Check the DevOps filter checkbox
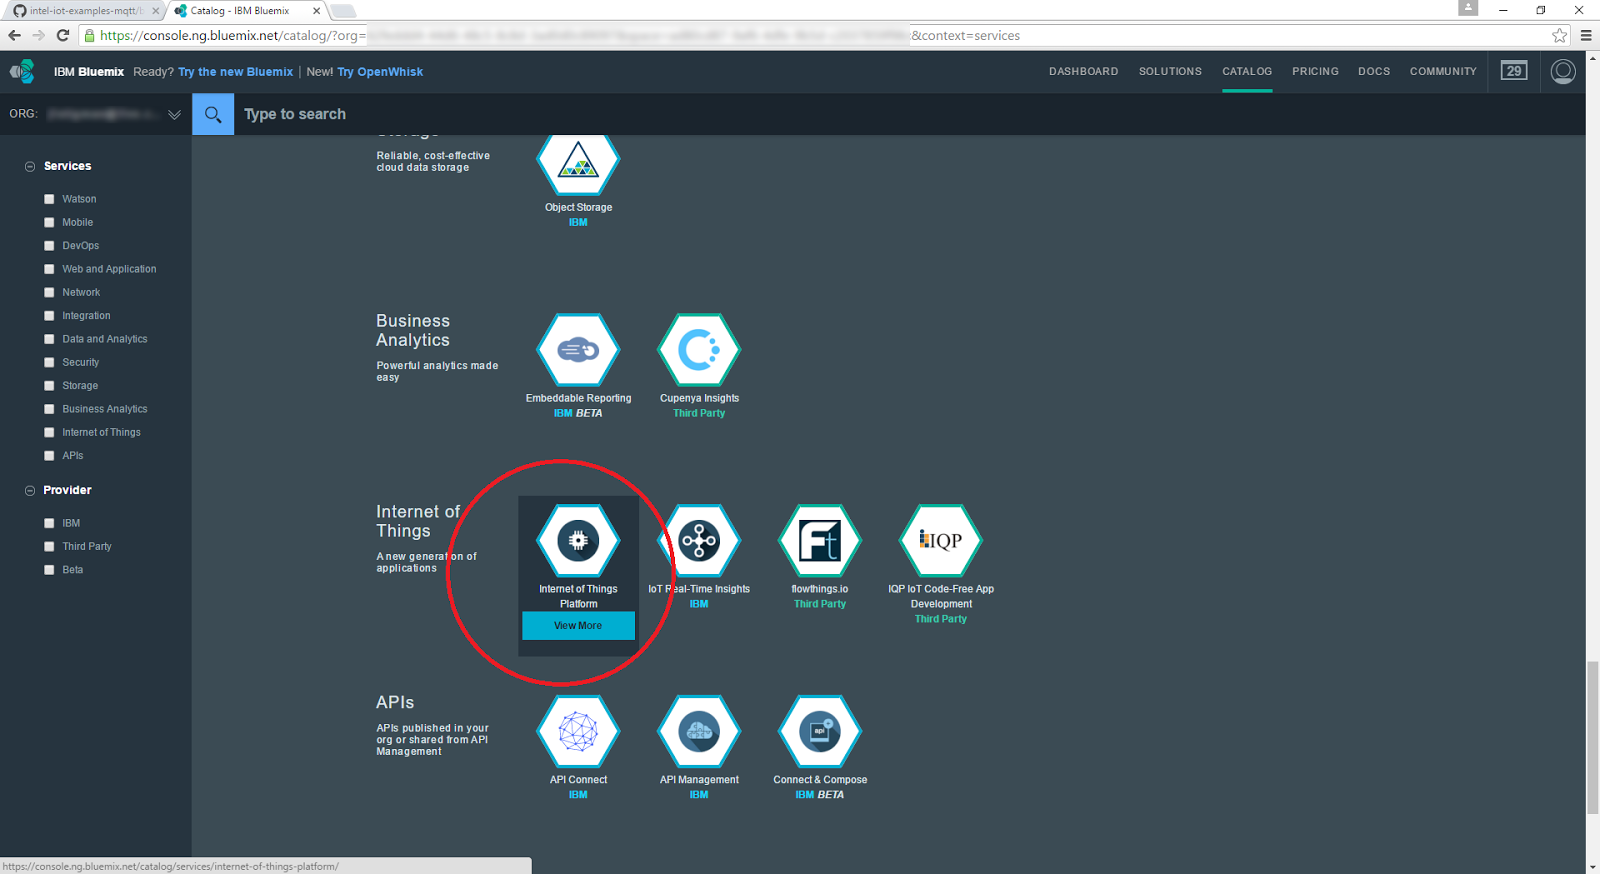 pos(49,246)
